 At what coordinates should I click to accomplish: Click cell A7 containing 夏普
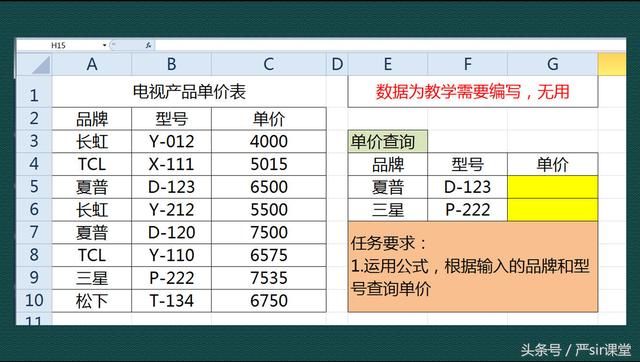[x=92, y=233]
